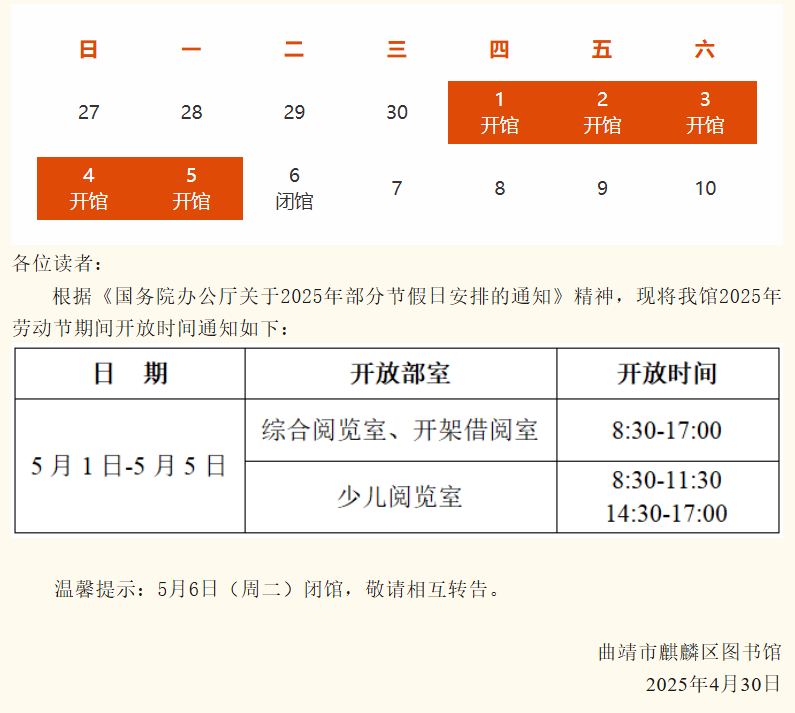Click the 曲靖市麒麟区图书馆 signature
This screenshot has height=713, width=795.
tap(690, 652)
